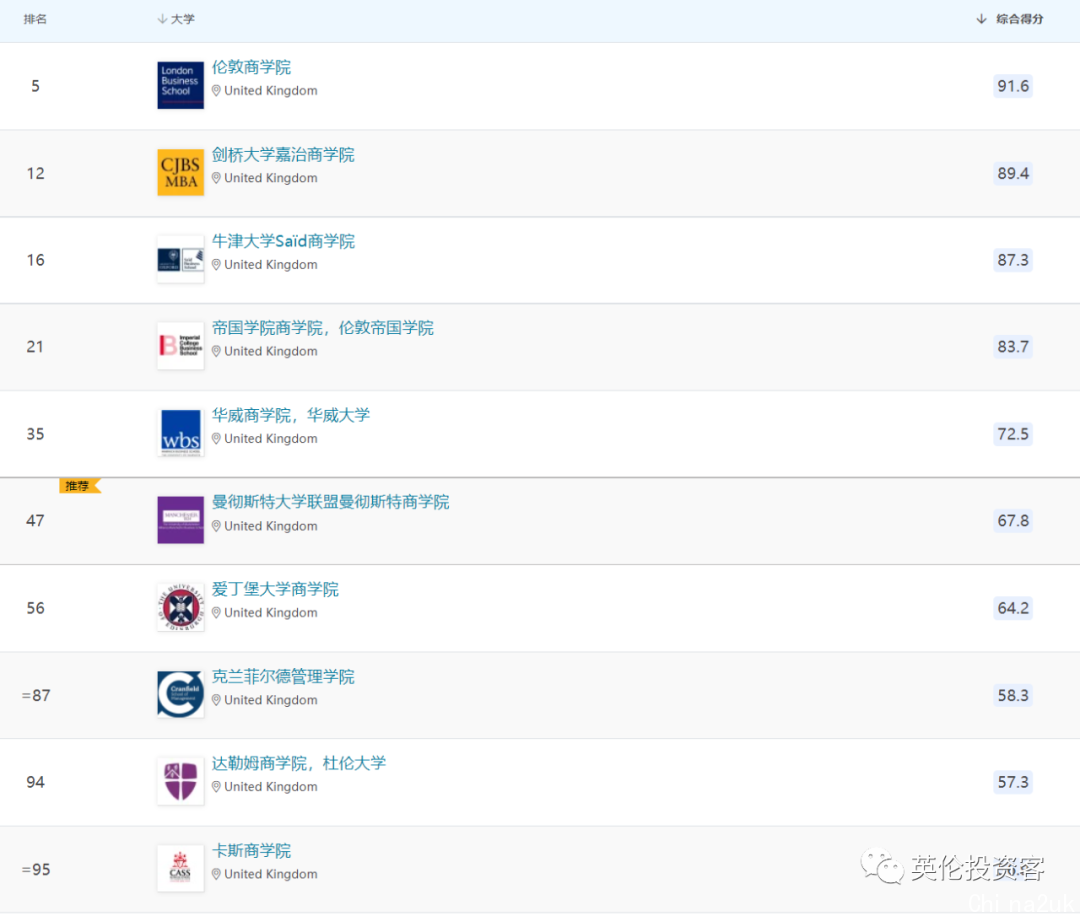Click the 排名 column header
1080x916 pixels.
click(x=35, y=19)
